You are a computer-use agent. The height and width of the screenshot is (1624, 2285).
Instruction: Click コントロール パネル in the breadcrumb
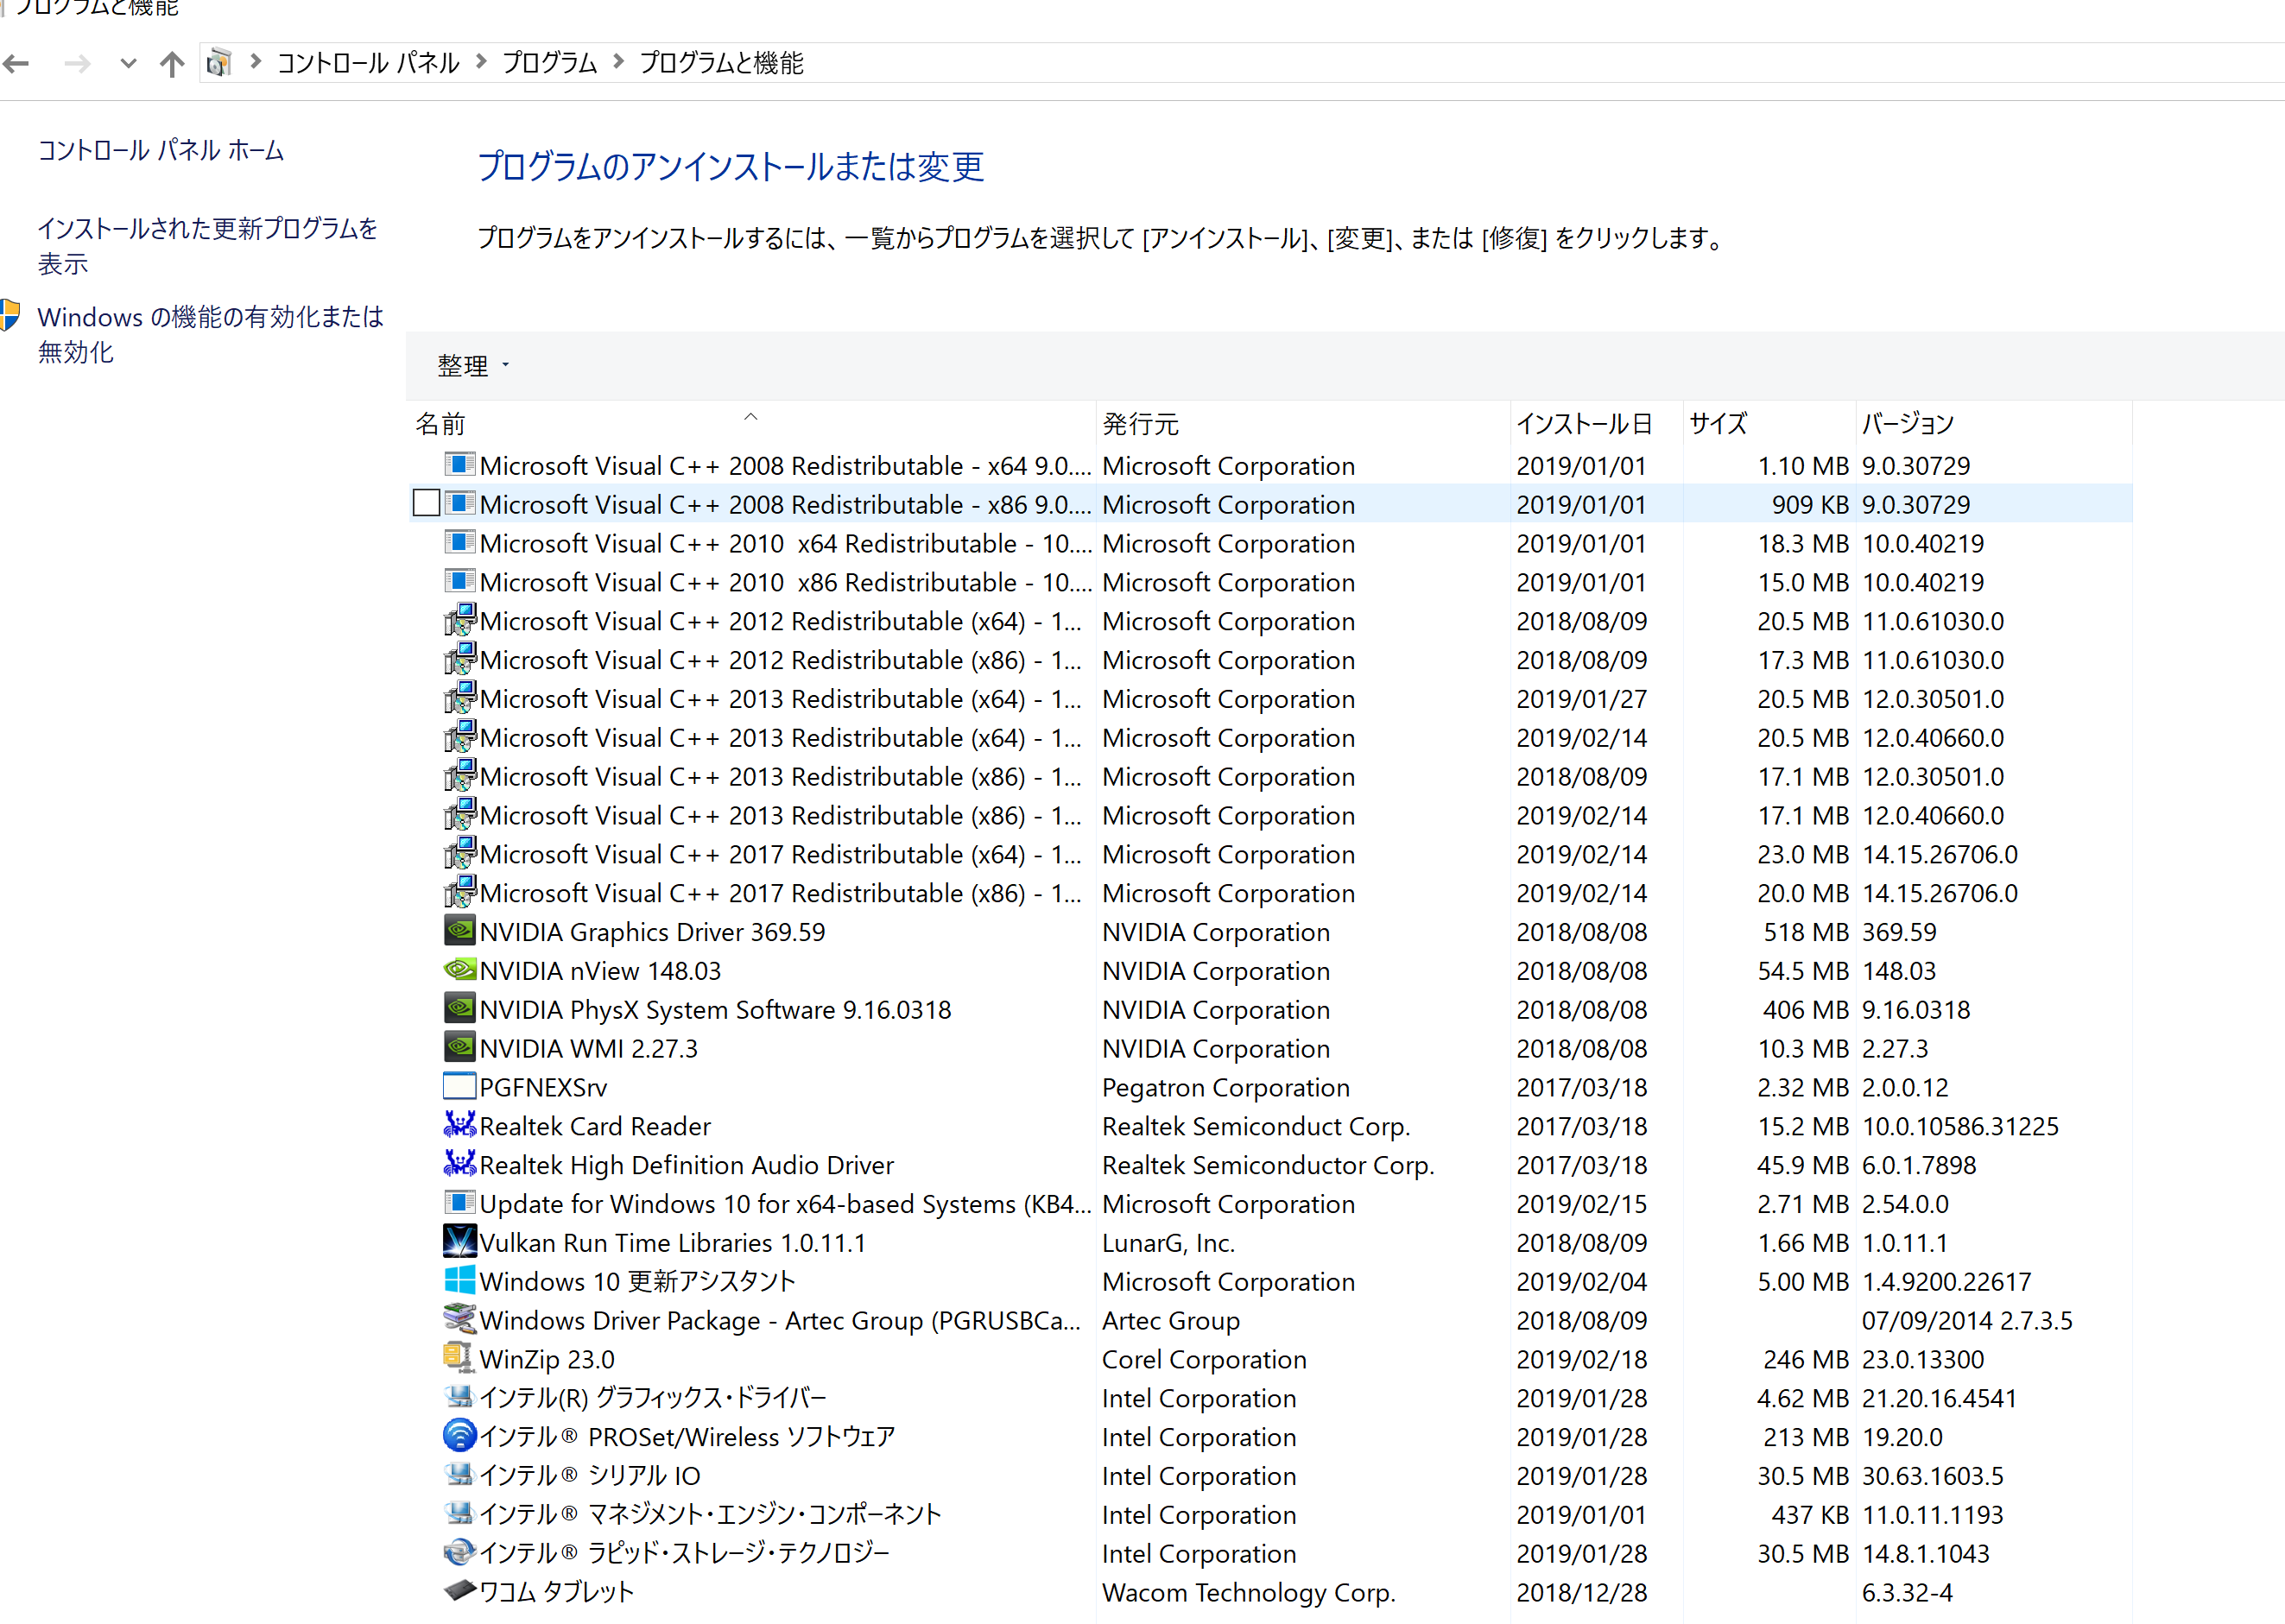(x=368, y=63)
